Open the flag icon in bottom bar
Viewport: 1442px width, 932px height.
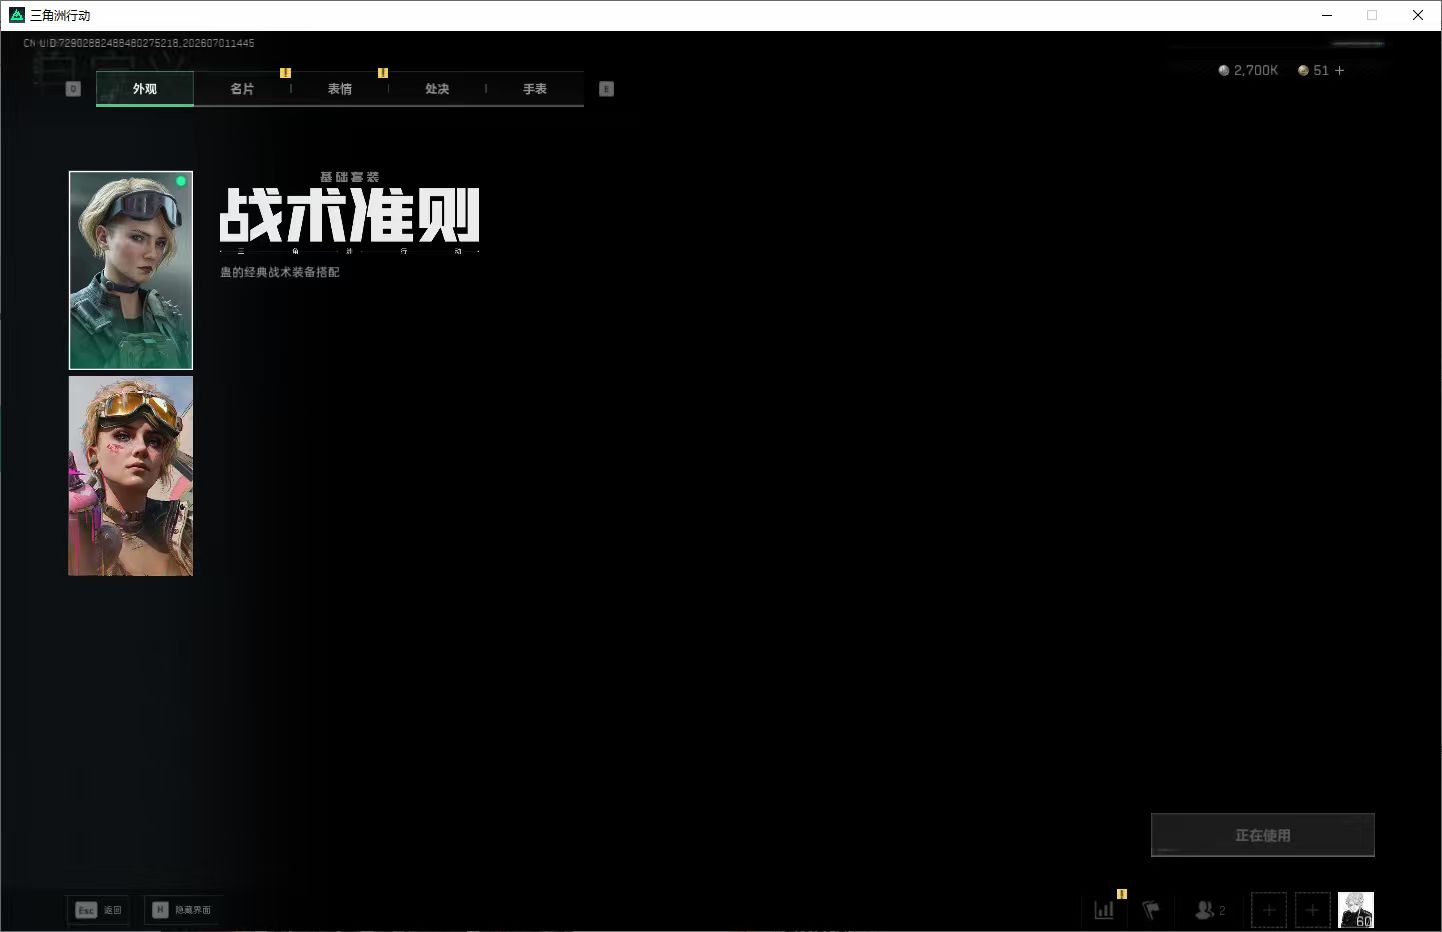click(x=1151, y=910)
